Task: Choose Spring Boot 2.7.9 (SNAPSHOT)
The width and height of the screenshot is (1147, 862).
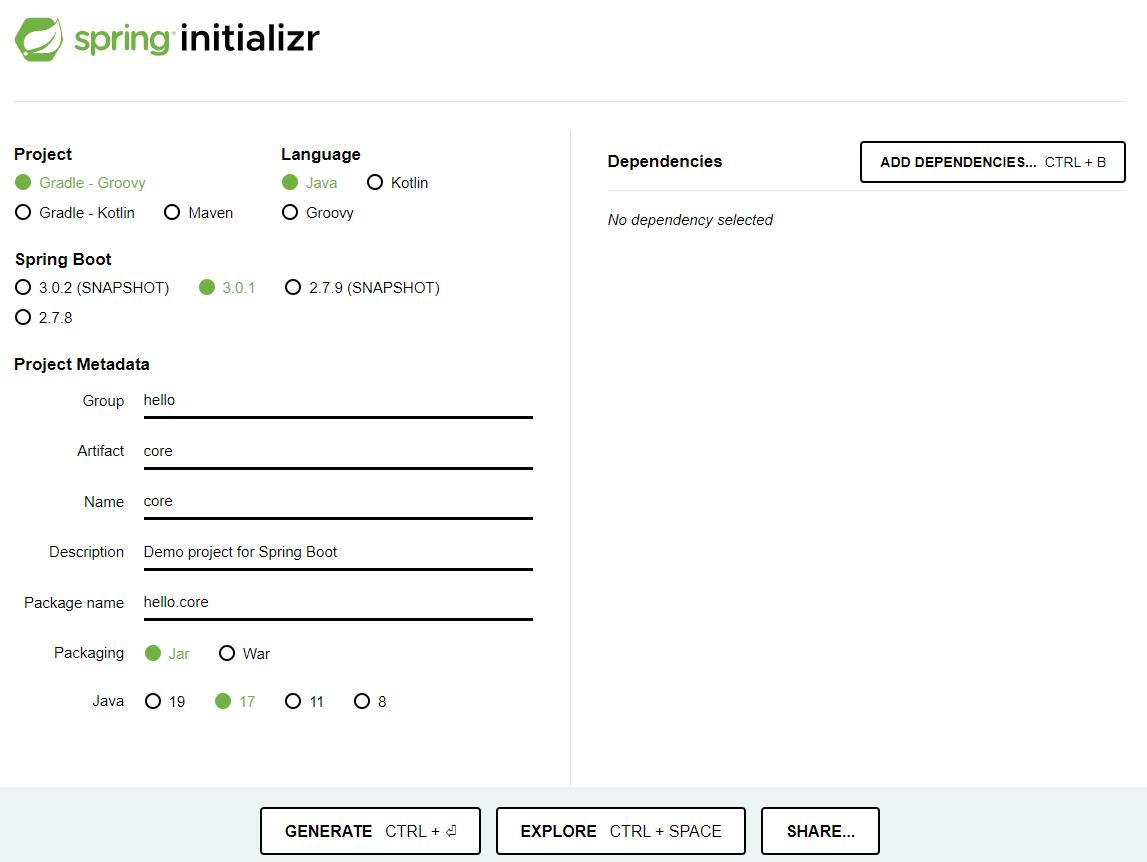Action: [x=363, y=288]
